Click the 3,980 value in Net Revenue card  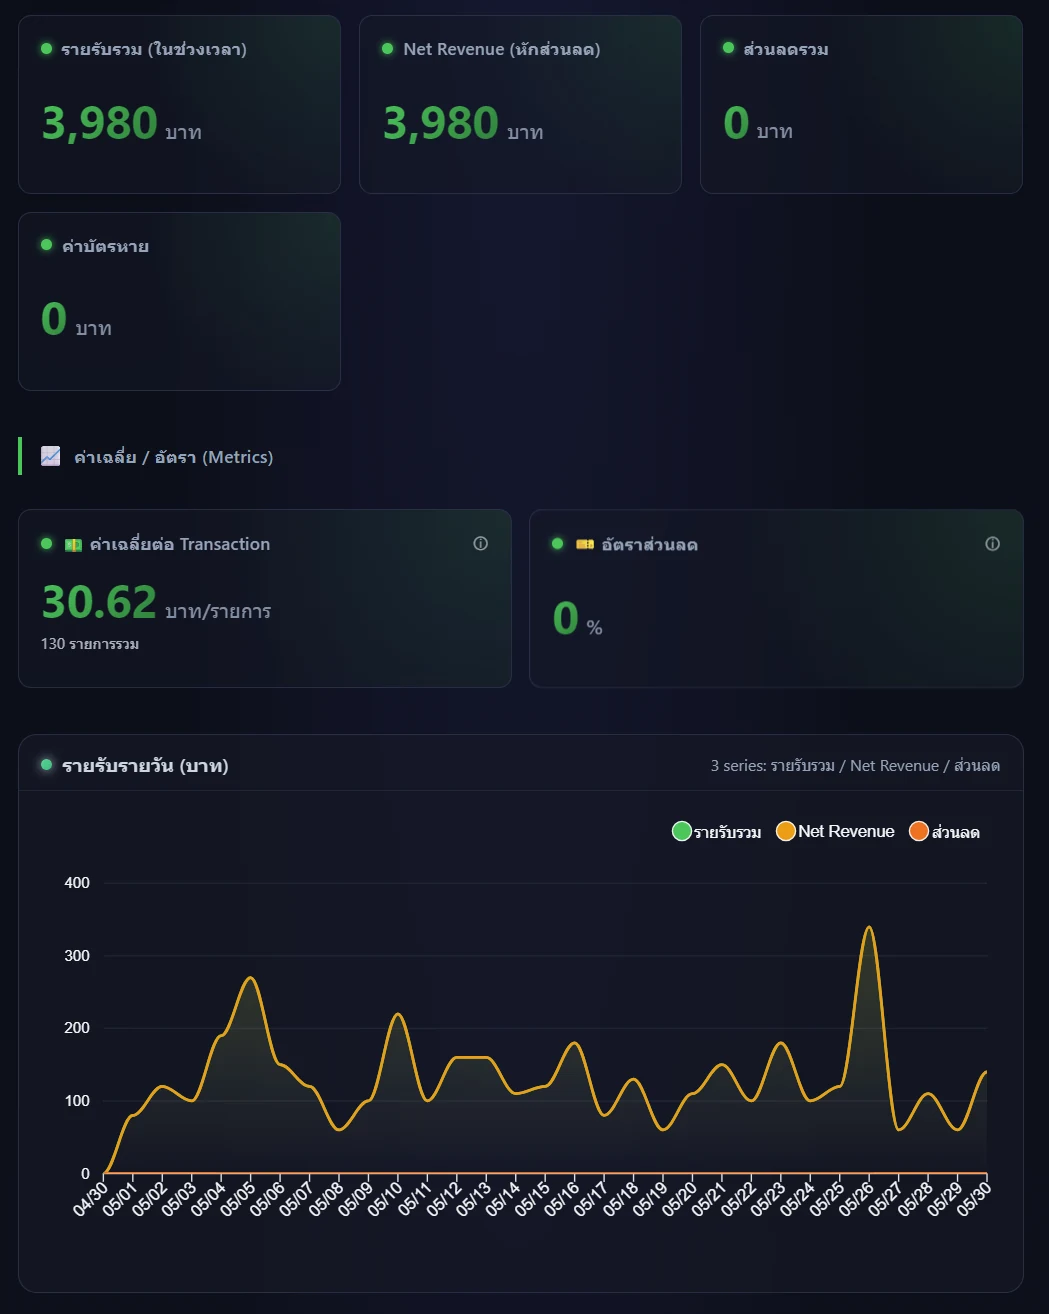click(x=441, y=124)
